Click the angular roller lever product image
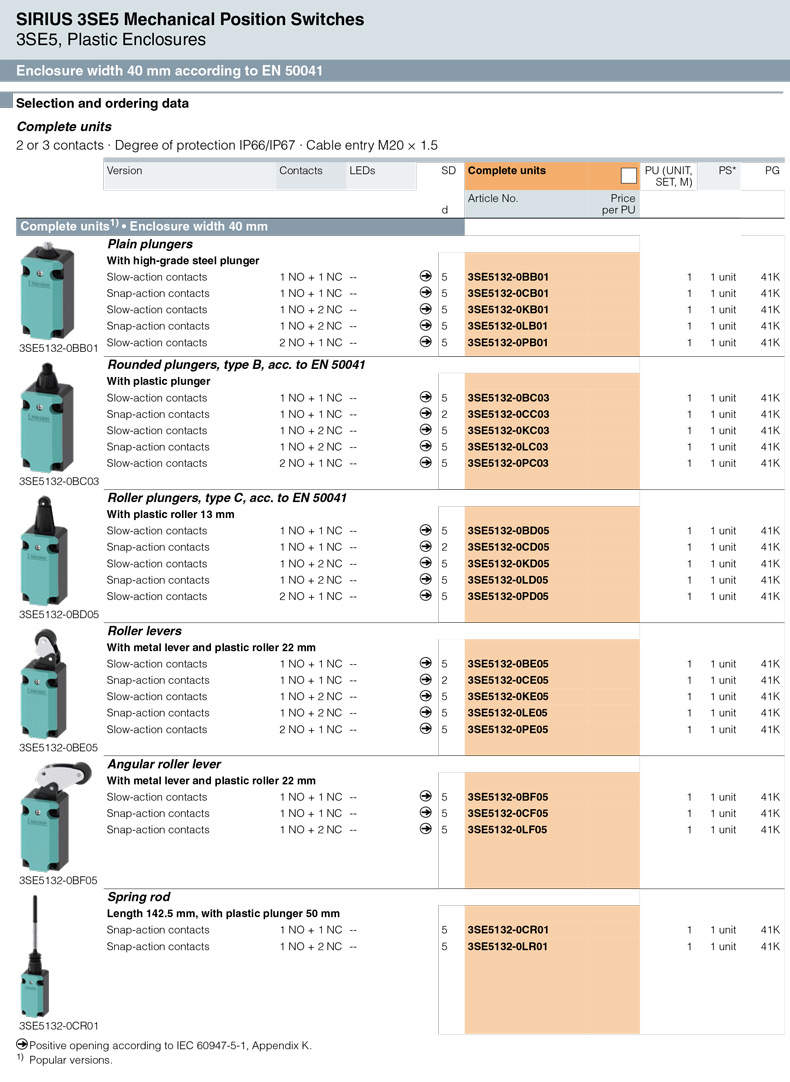790x1082 pixels. 45,820
